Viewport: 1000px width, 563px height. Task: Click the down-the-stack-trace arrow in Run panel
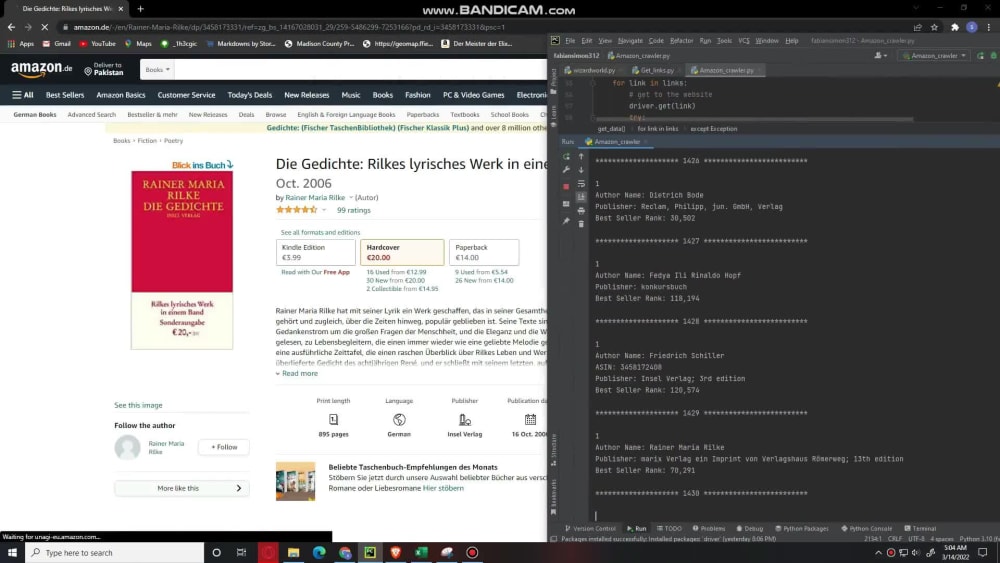581,170
